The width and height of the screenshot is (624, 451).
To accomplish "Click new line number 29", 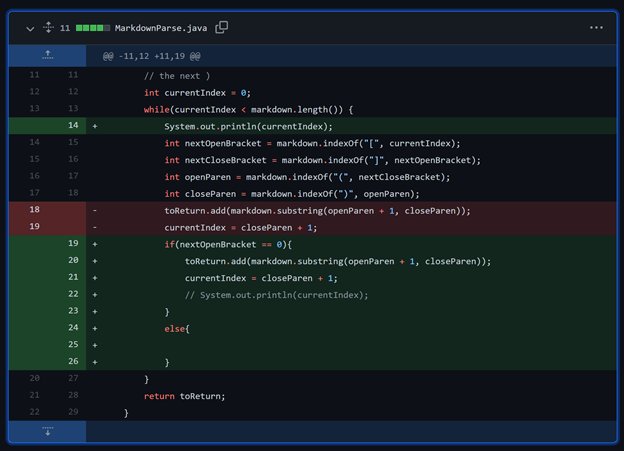I will (x=73, y=412).
